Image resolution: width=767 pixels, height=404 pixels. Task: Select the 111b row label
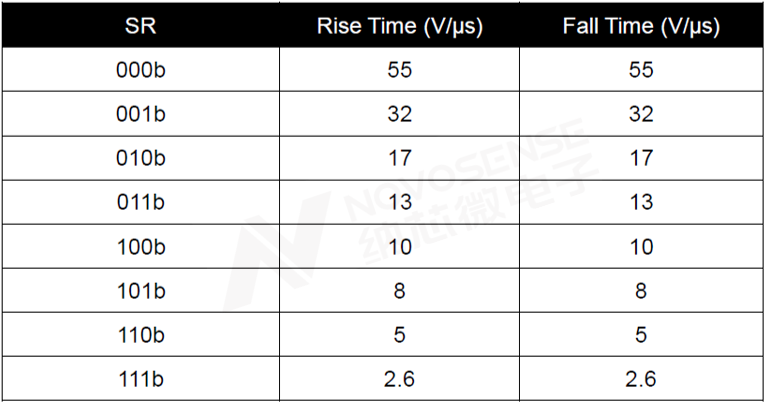(141, 380)
